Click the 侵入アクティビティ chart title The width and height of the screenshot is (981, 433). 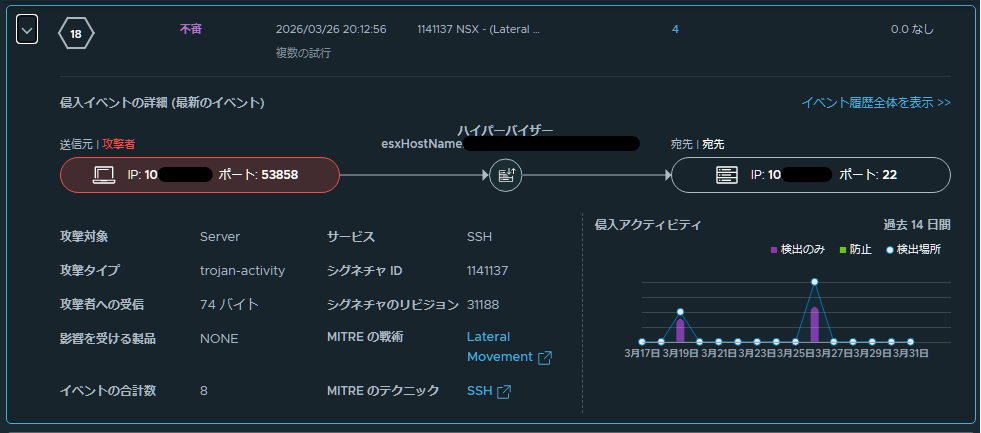point(648,225)
